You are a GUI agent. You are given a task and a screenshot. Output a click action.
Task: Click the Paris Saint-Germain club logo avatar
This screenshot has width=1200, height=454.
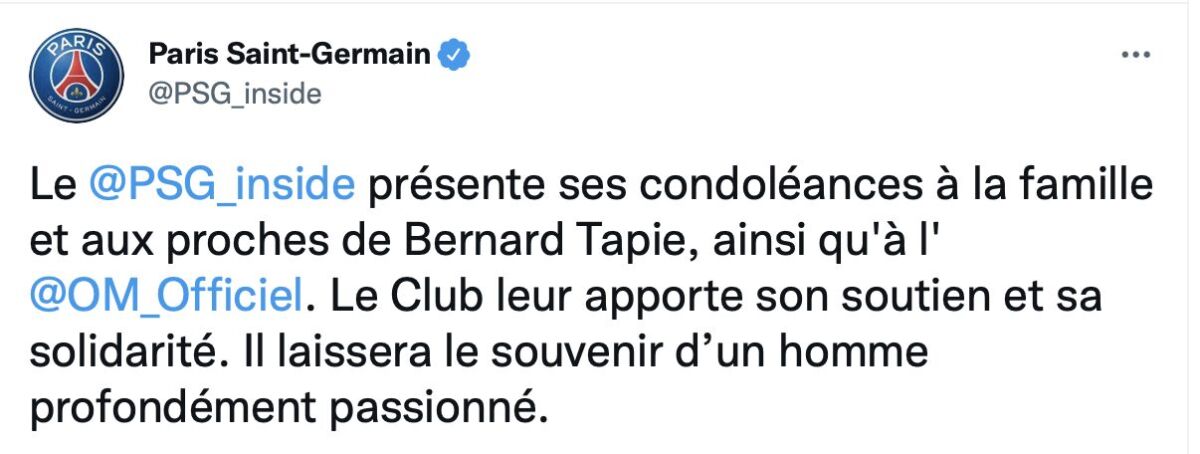[76, 78]
